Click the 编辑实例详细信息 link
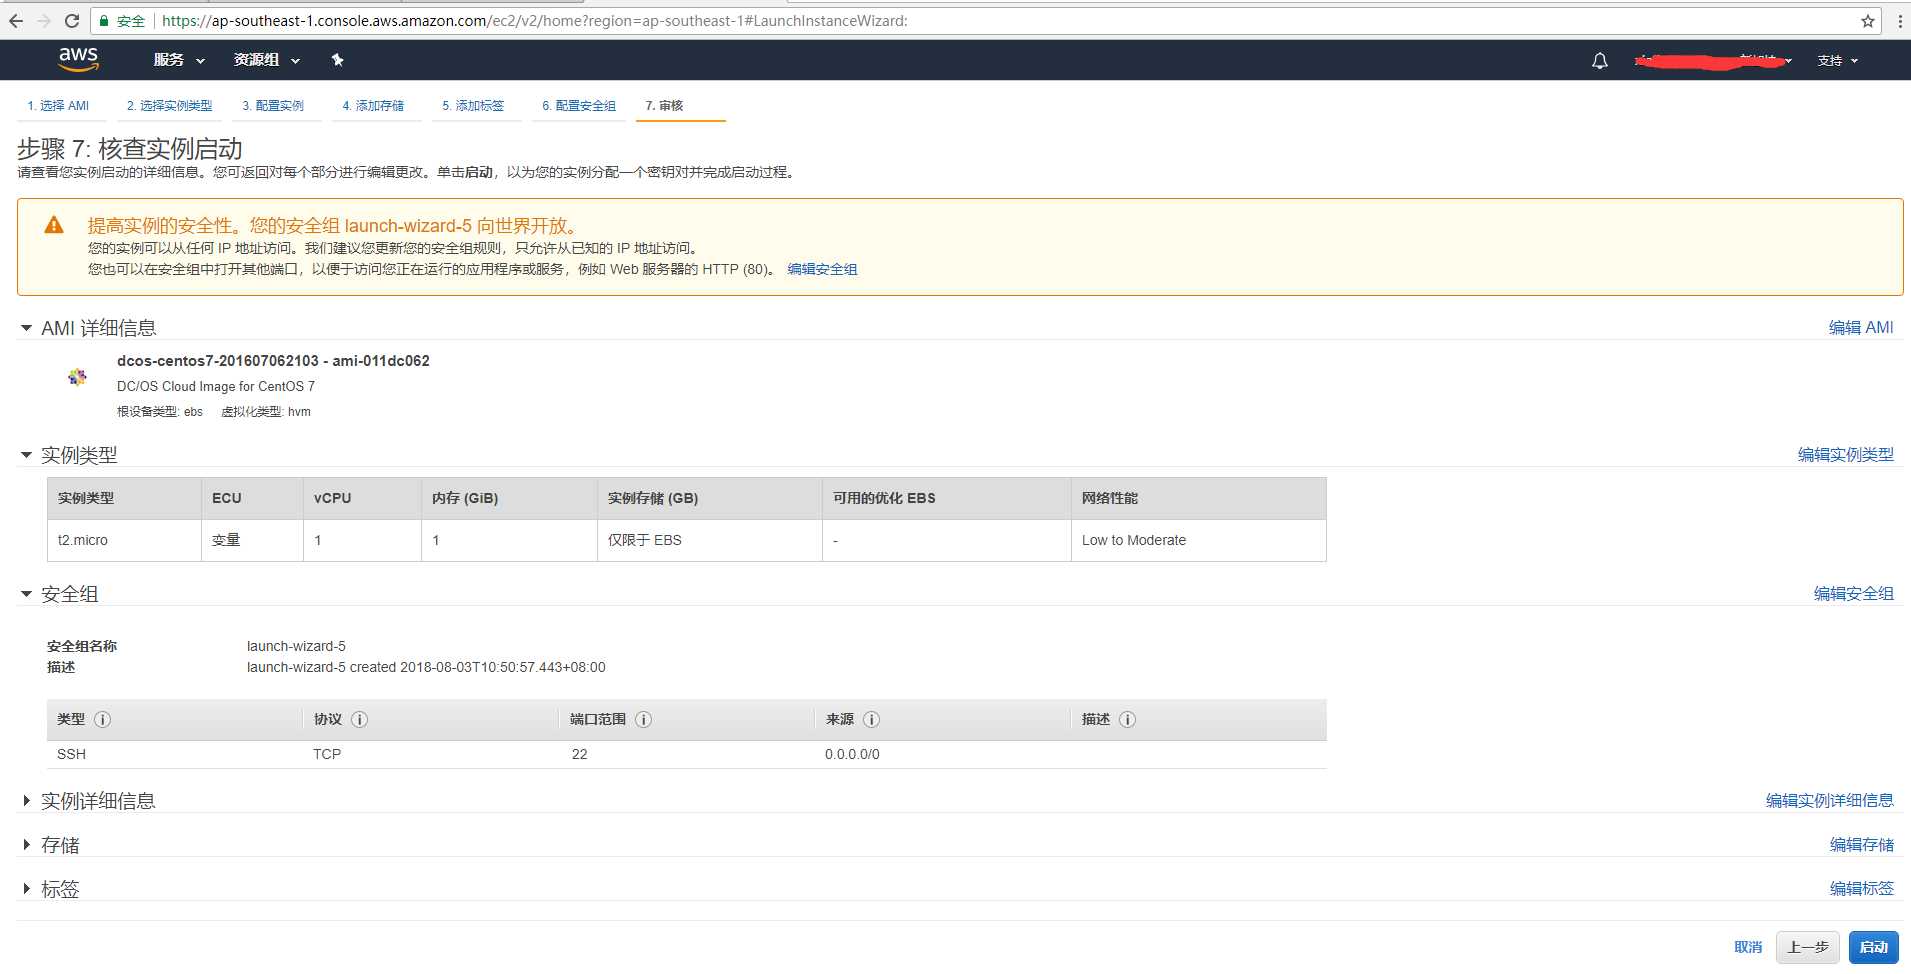Viewport: 1911px width, 974px height. click(1830, 801)
